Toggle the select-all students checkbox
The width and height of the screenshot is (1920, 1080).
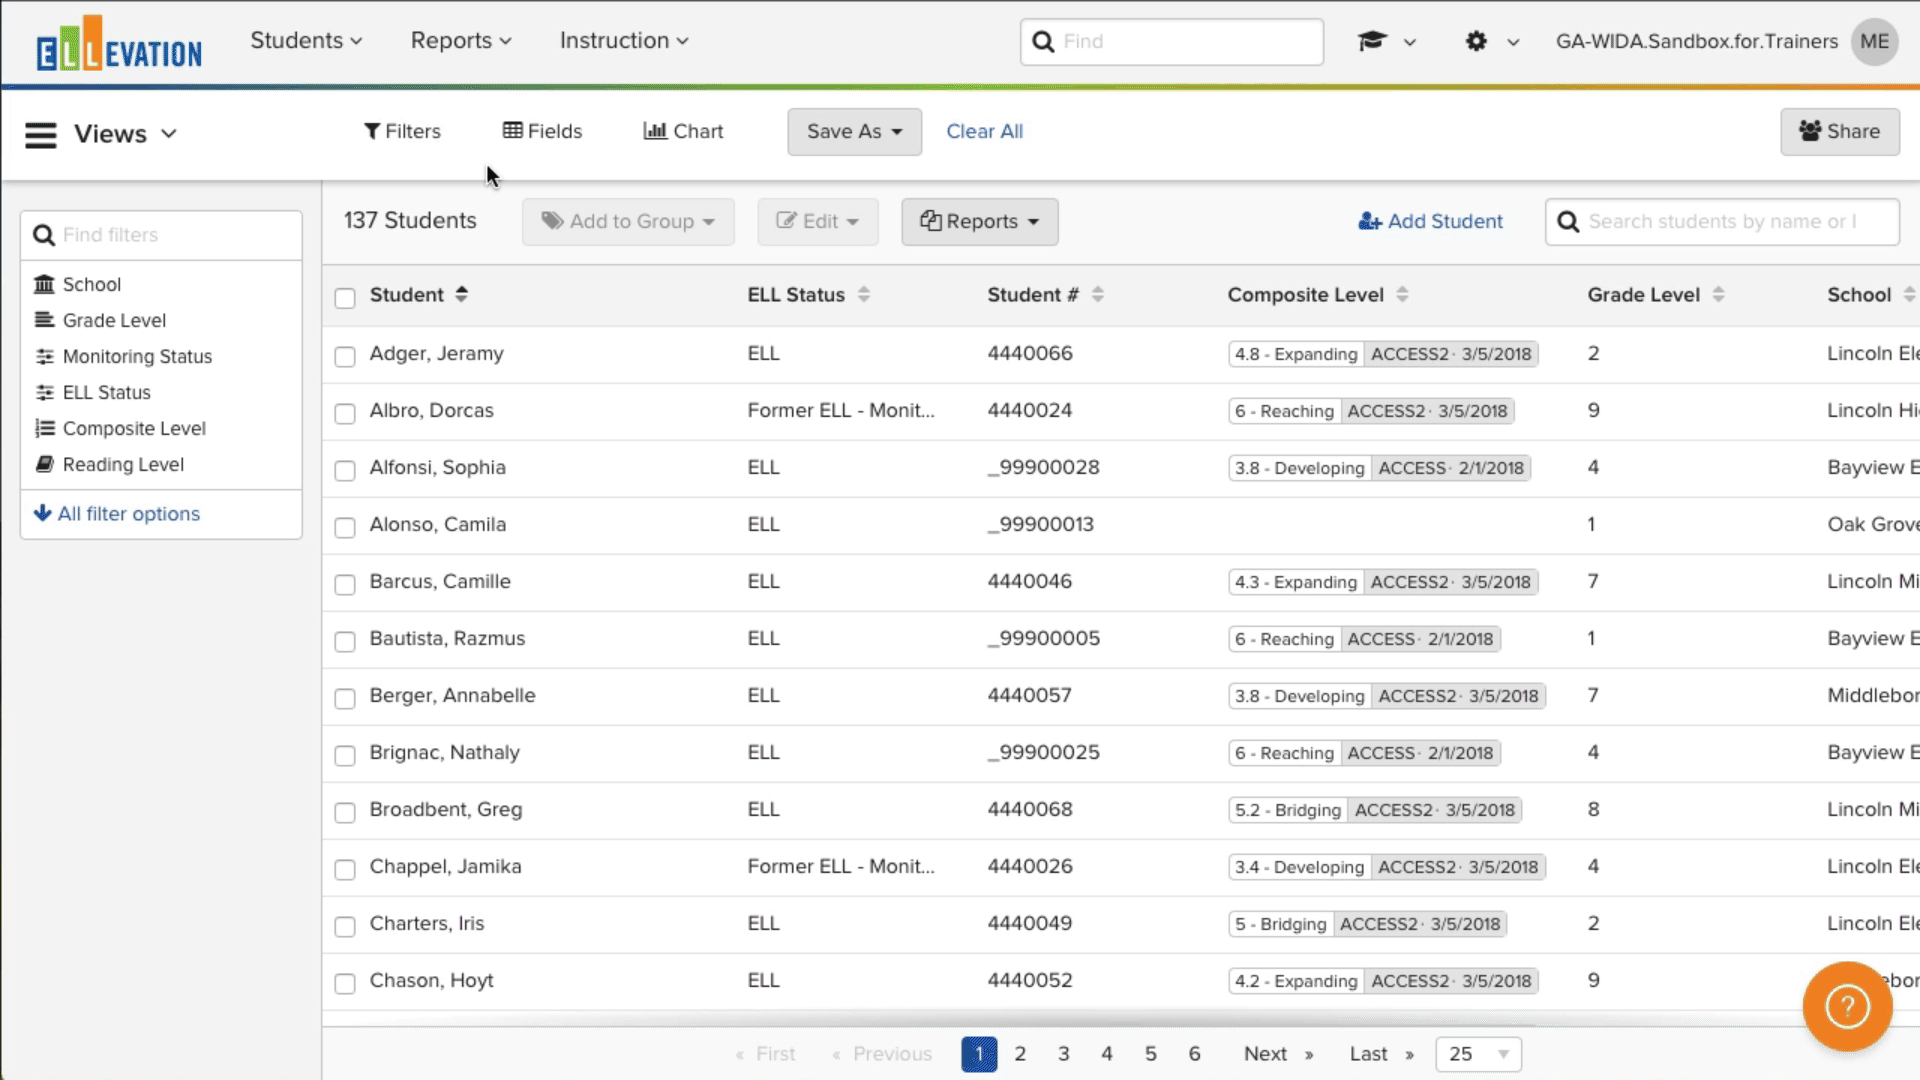click(345, 298)
